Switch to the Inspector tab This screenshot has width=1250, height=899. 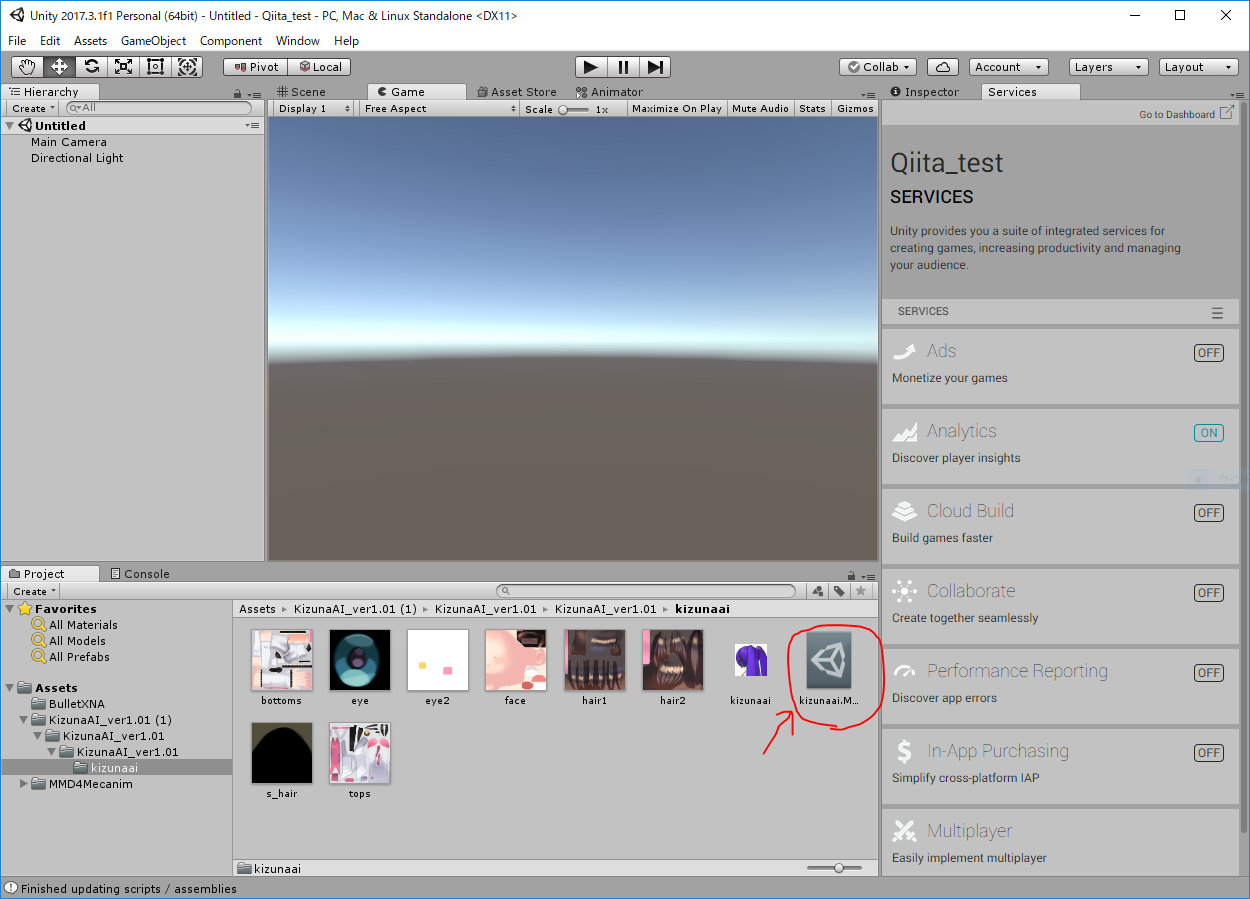925,92
